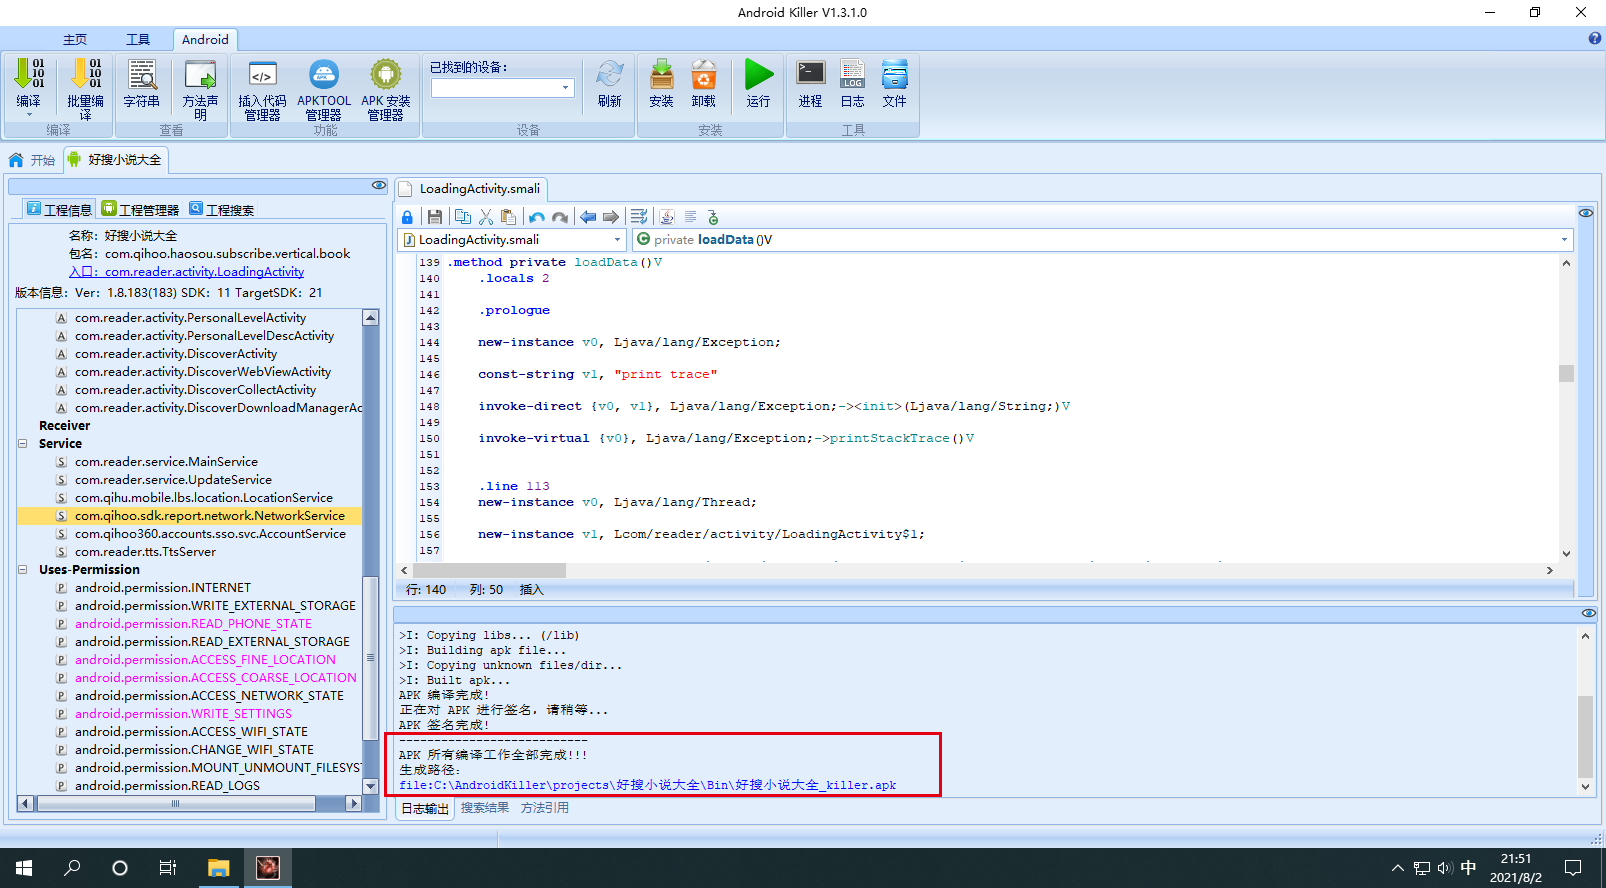Click the save floppy disk icon
This screenshot has height=888, width=1606.
point(435,217)
